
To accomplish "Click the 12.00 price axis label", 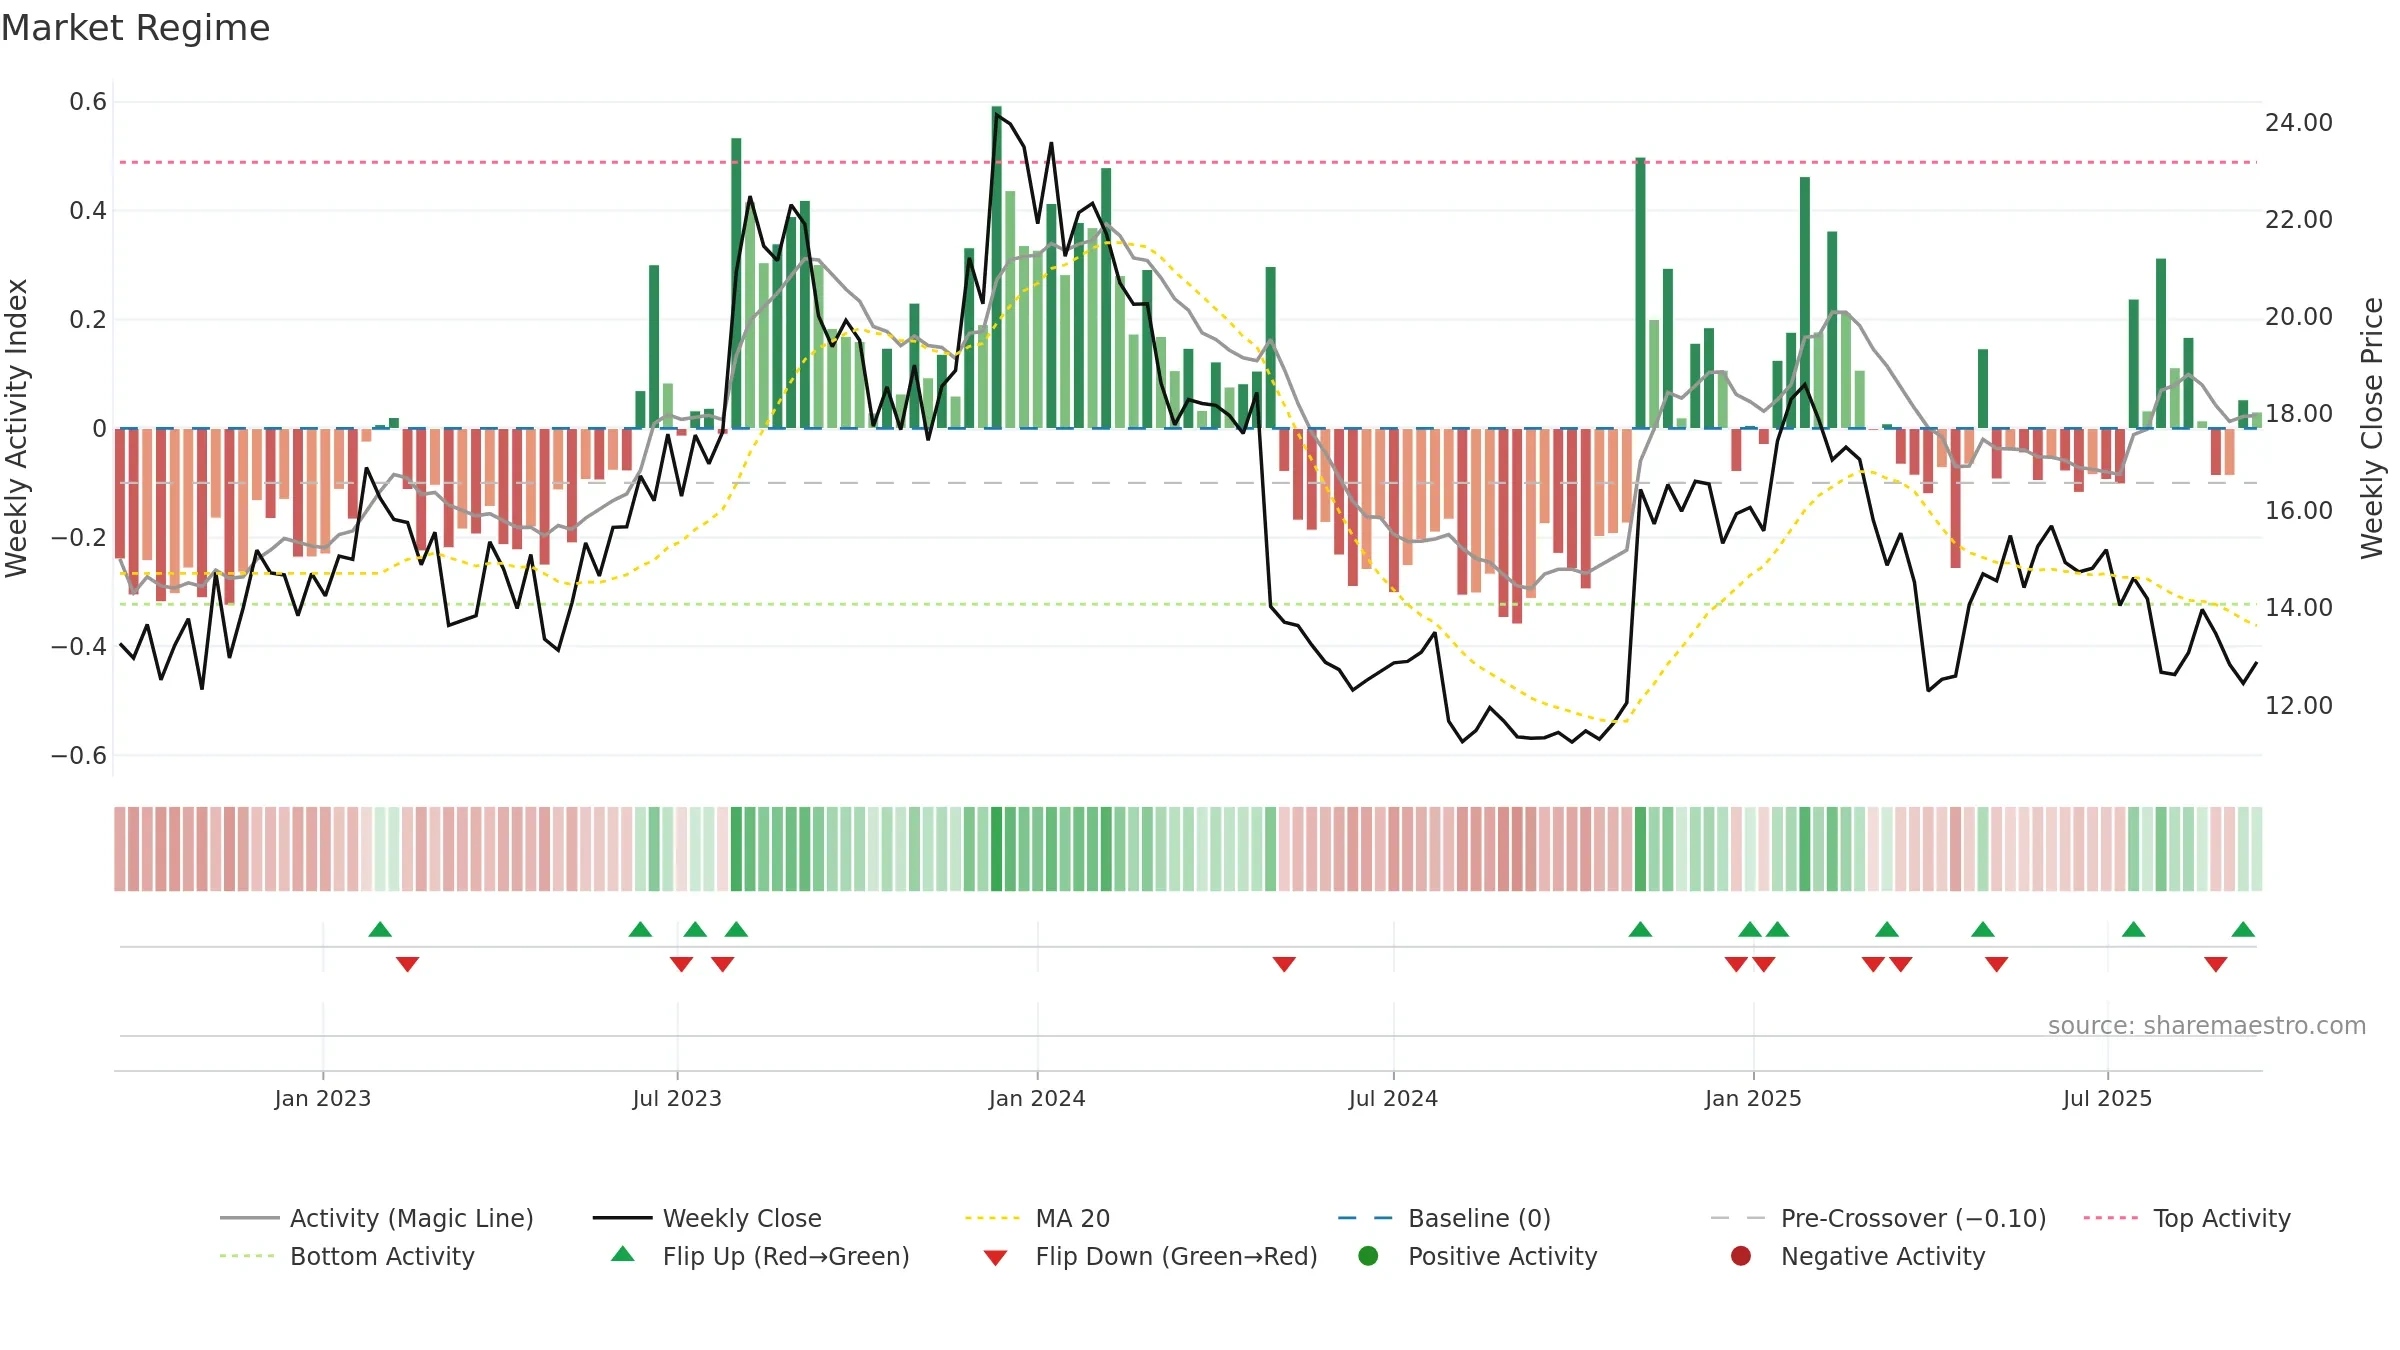I will click(x=2298, y=705).
